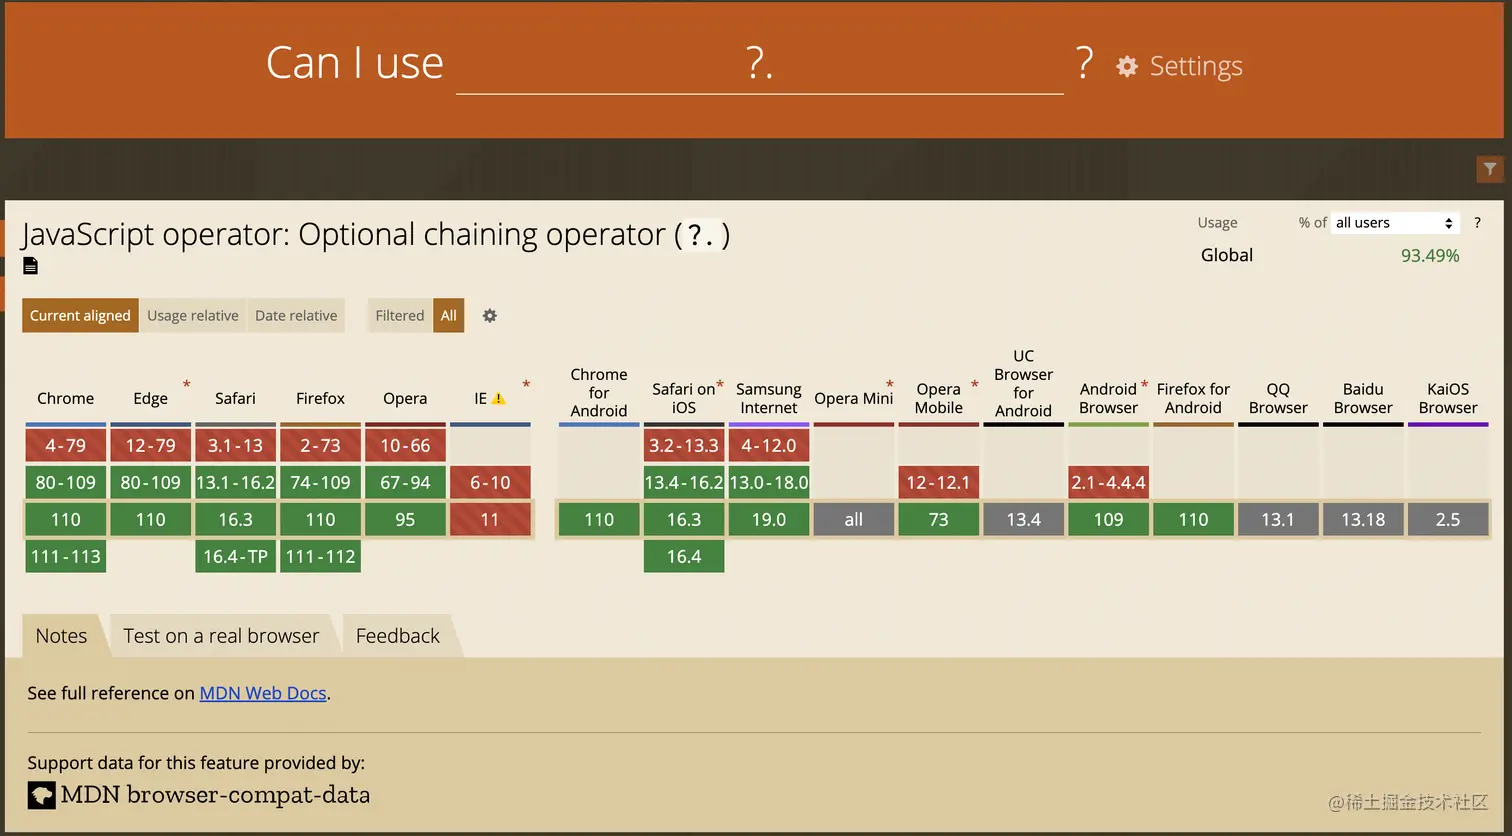Select the Android Browser column header
1512x836 pixels.
point(1108,398)
